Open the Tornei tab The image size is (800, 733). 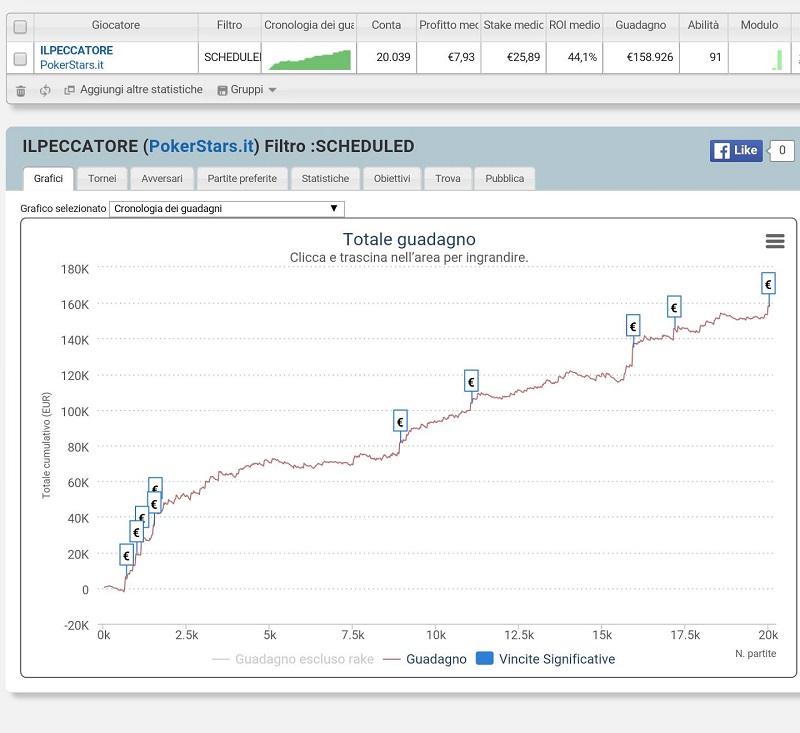[102, 179]
